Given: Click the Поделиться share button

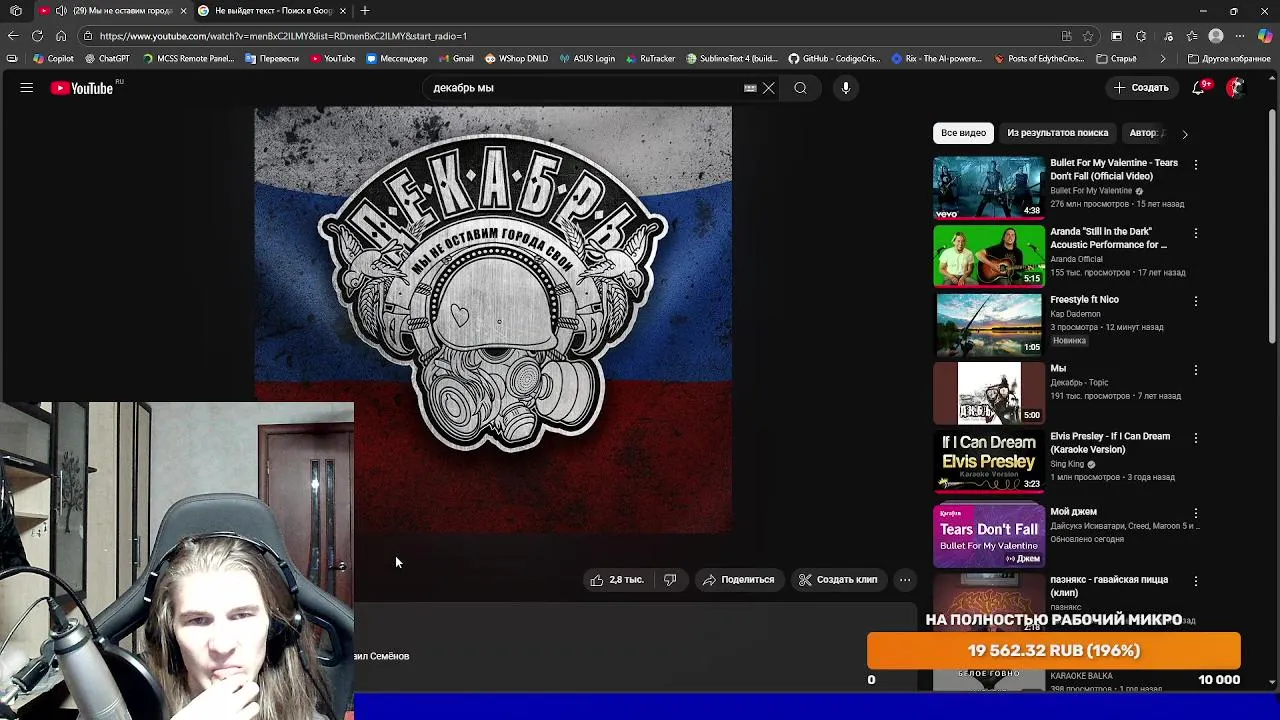Looking at the screenshot, I should 739,580.
